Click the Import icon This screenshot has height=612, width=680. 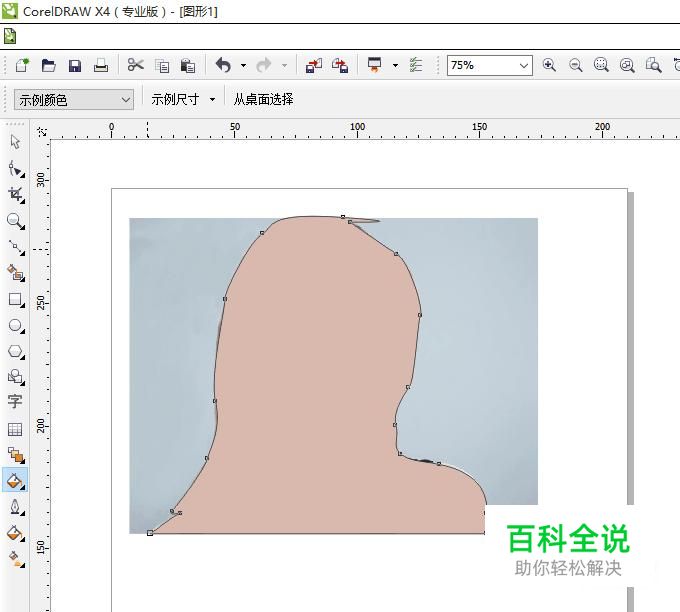point(314,65)
